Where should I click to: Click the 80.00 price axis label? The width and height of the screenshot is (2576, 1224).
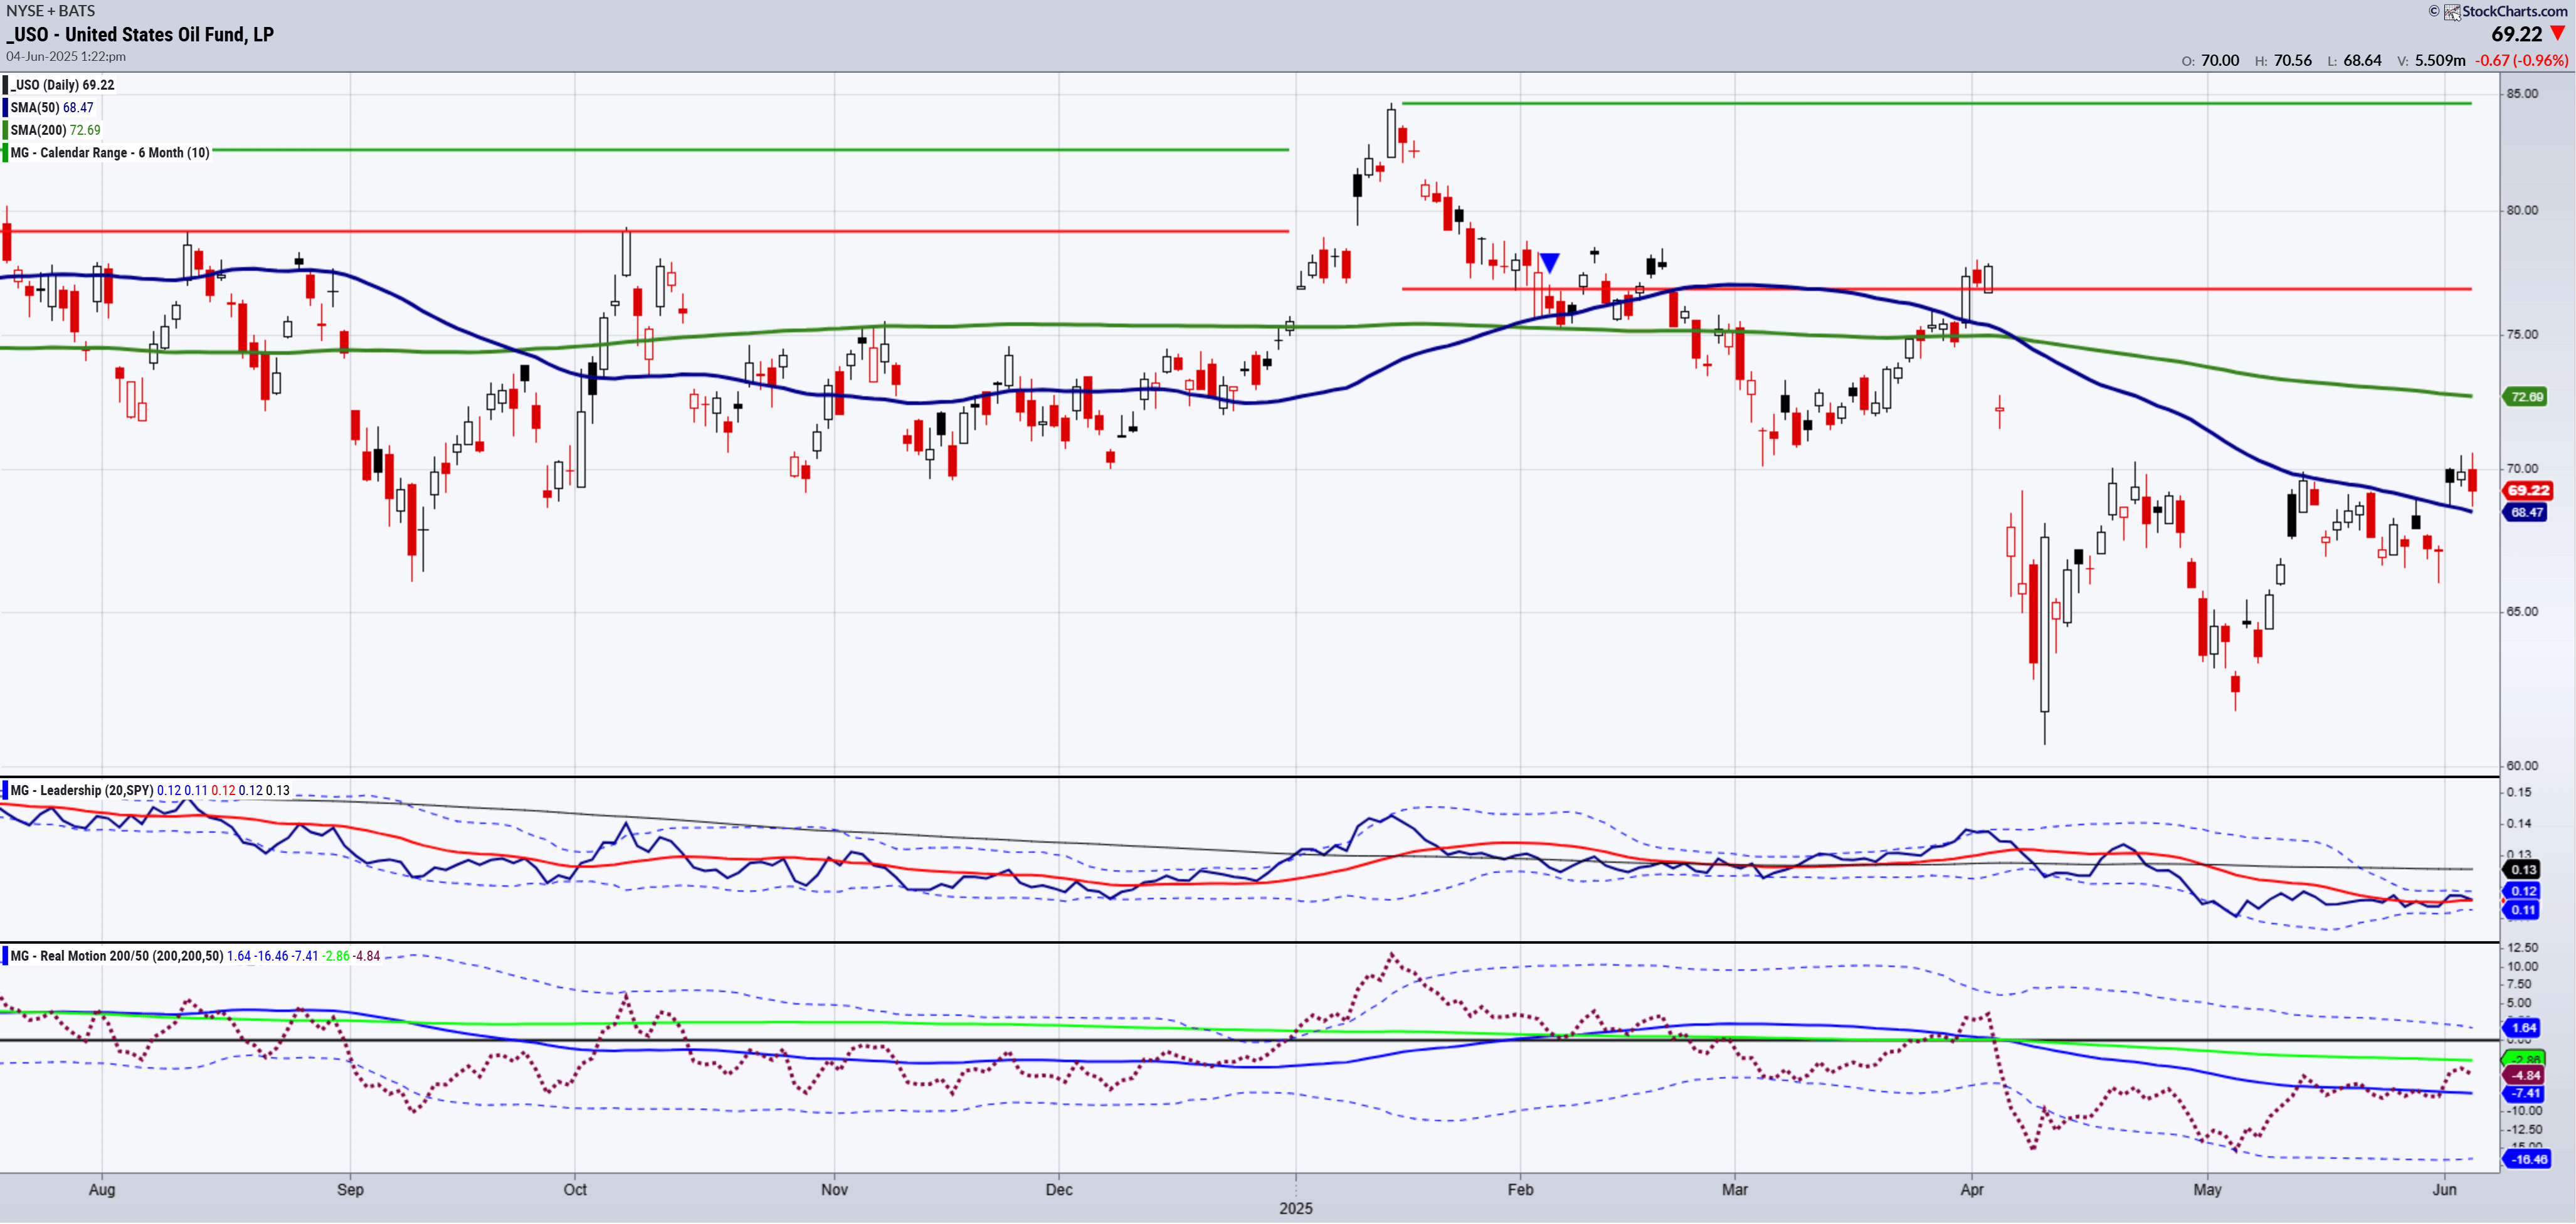pyautogui.click(x=2522, y=211)
